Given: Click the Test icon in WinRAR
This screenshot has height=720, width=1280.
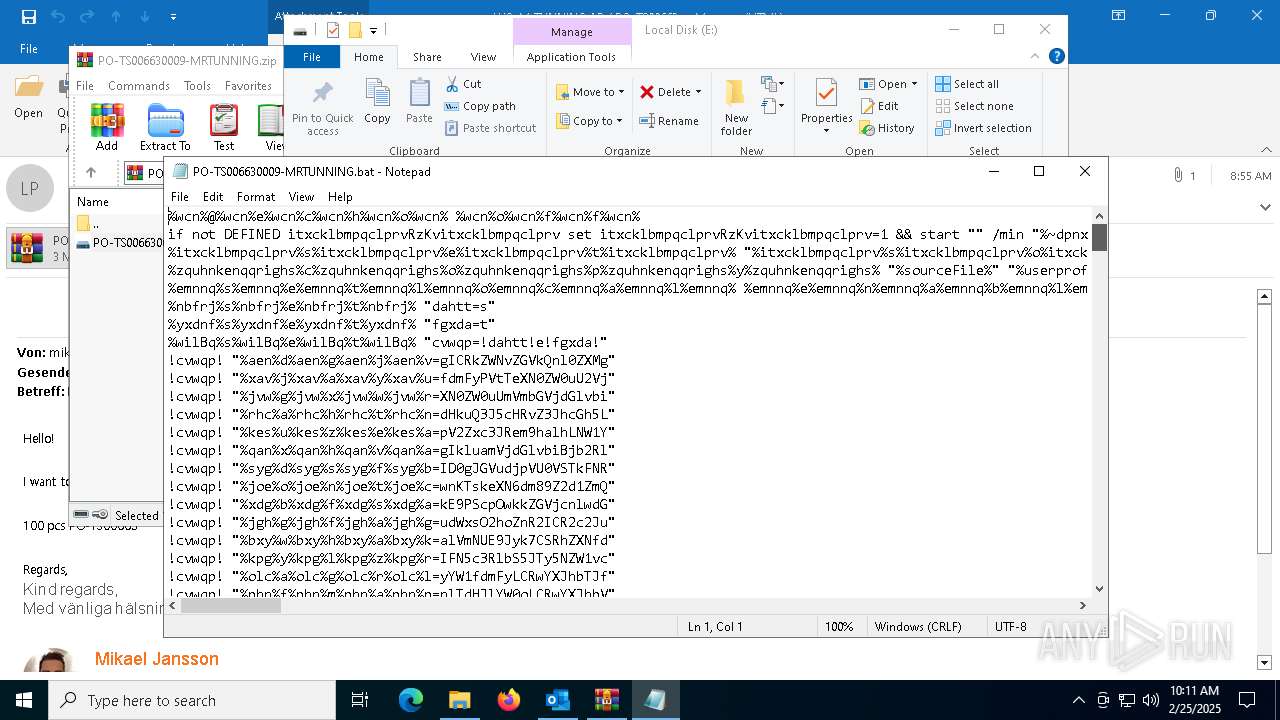Looking at the screenshot, I should 224,127.
